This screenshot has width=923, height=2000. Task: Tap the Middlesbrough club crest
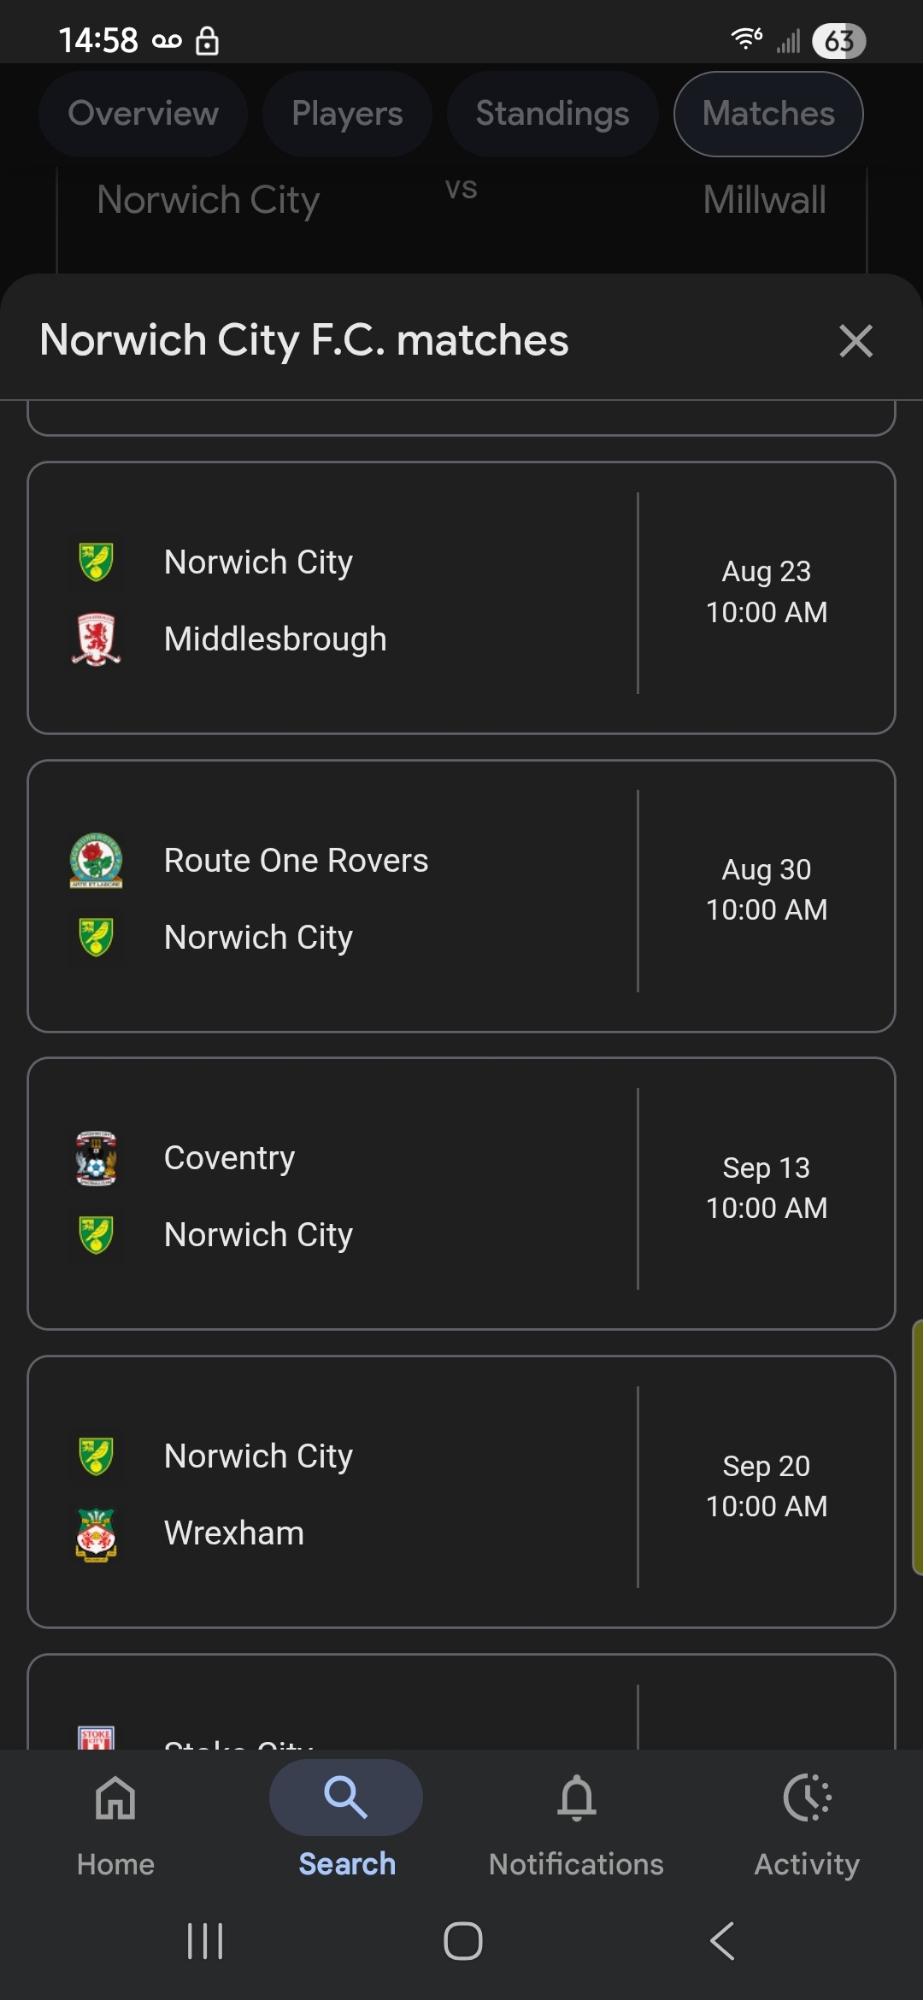[x=96, y=639]
